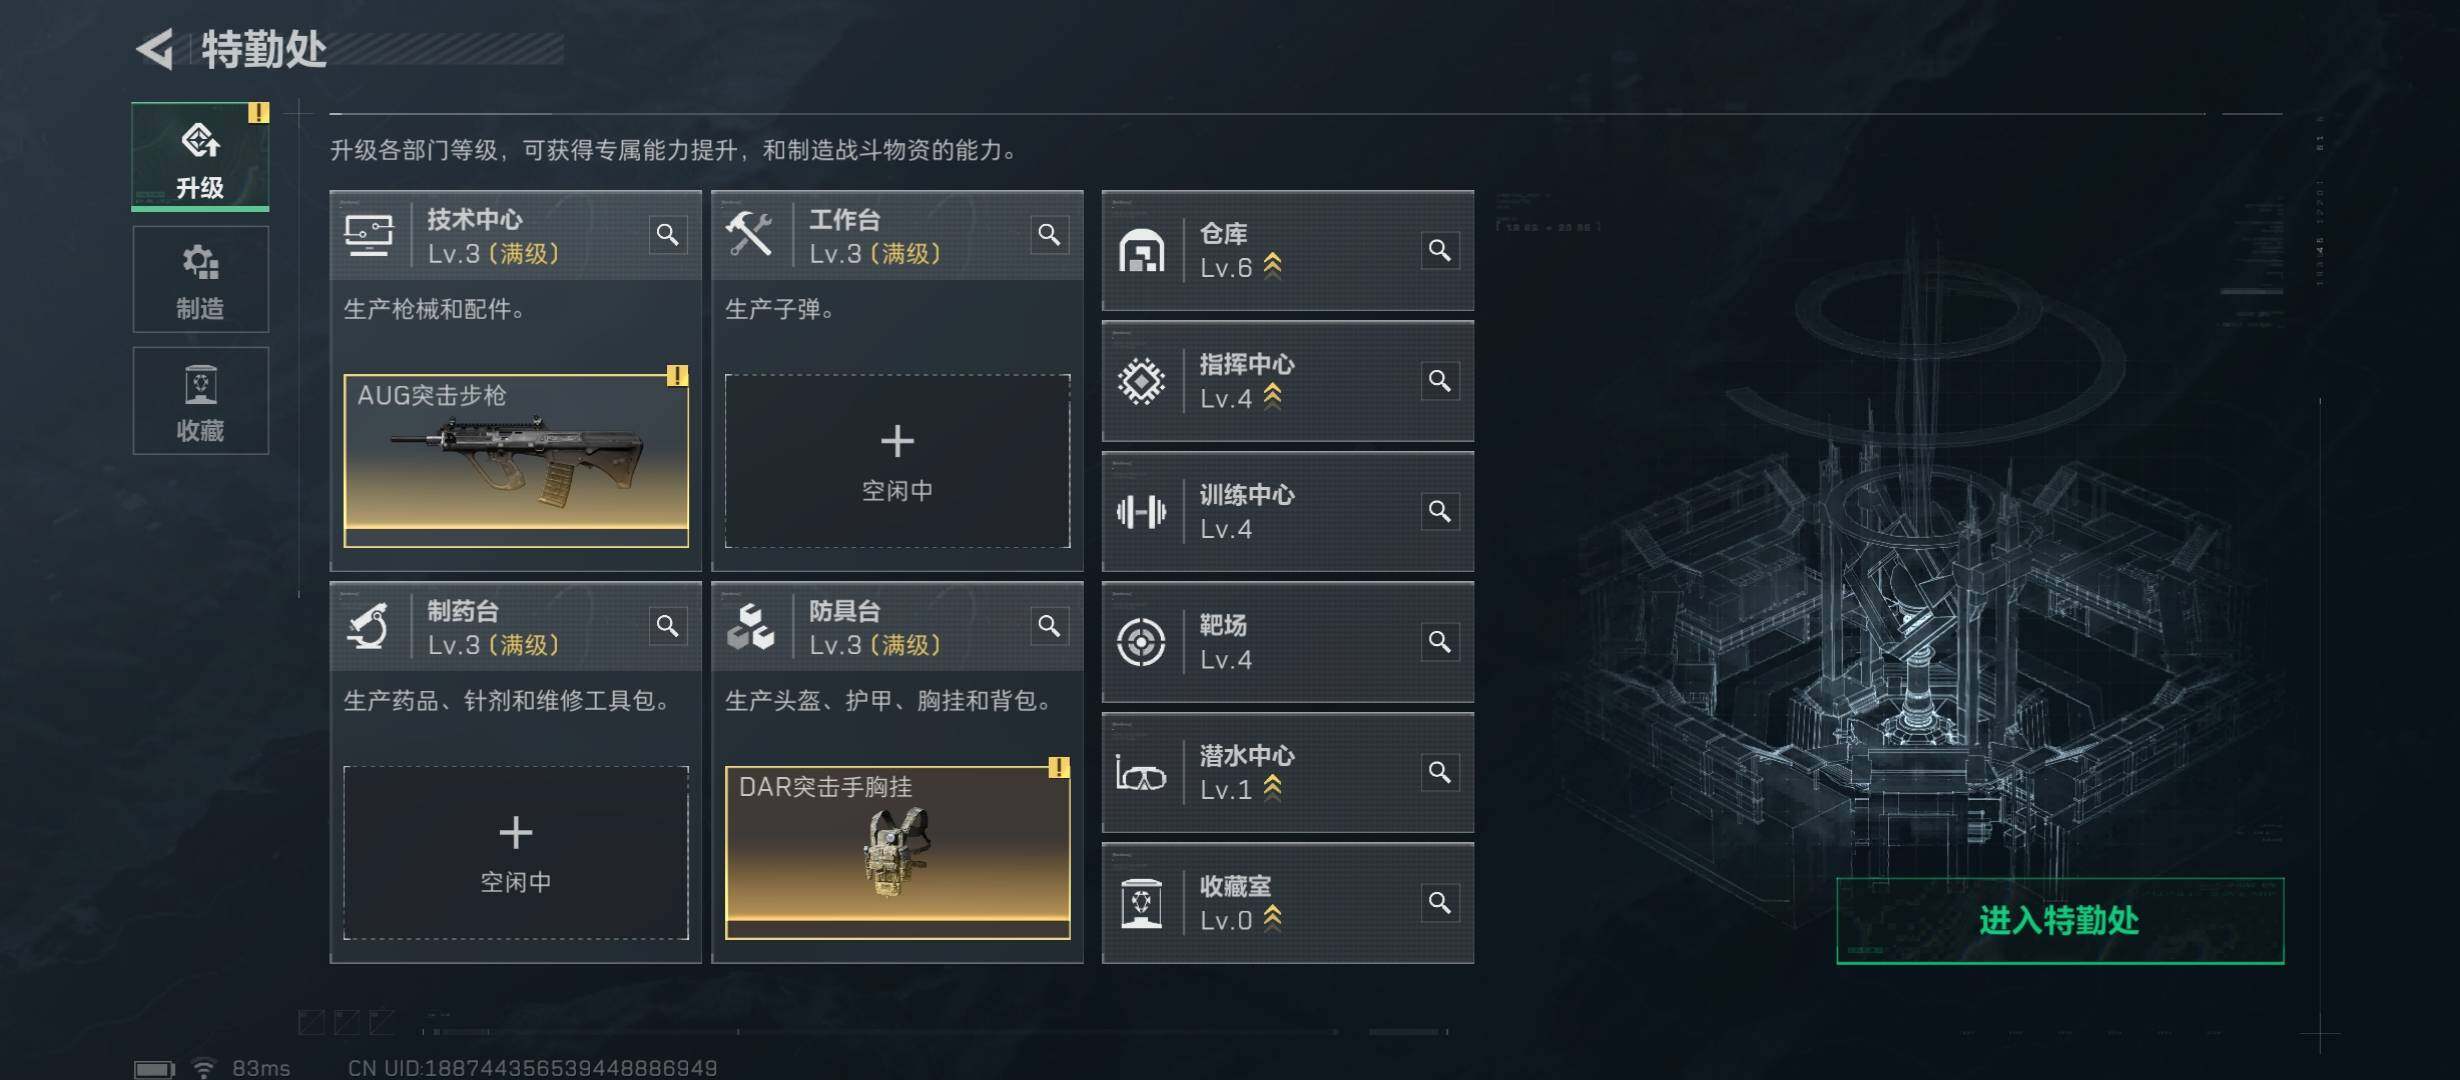Collect the DAR突击手胸挂 item
Viewport: 2460px width, 1080px height.
point(897,852)
